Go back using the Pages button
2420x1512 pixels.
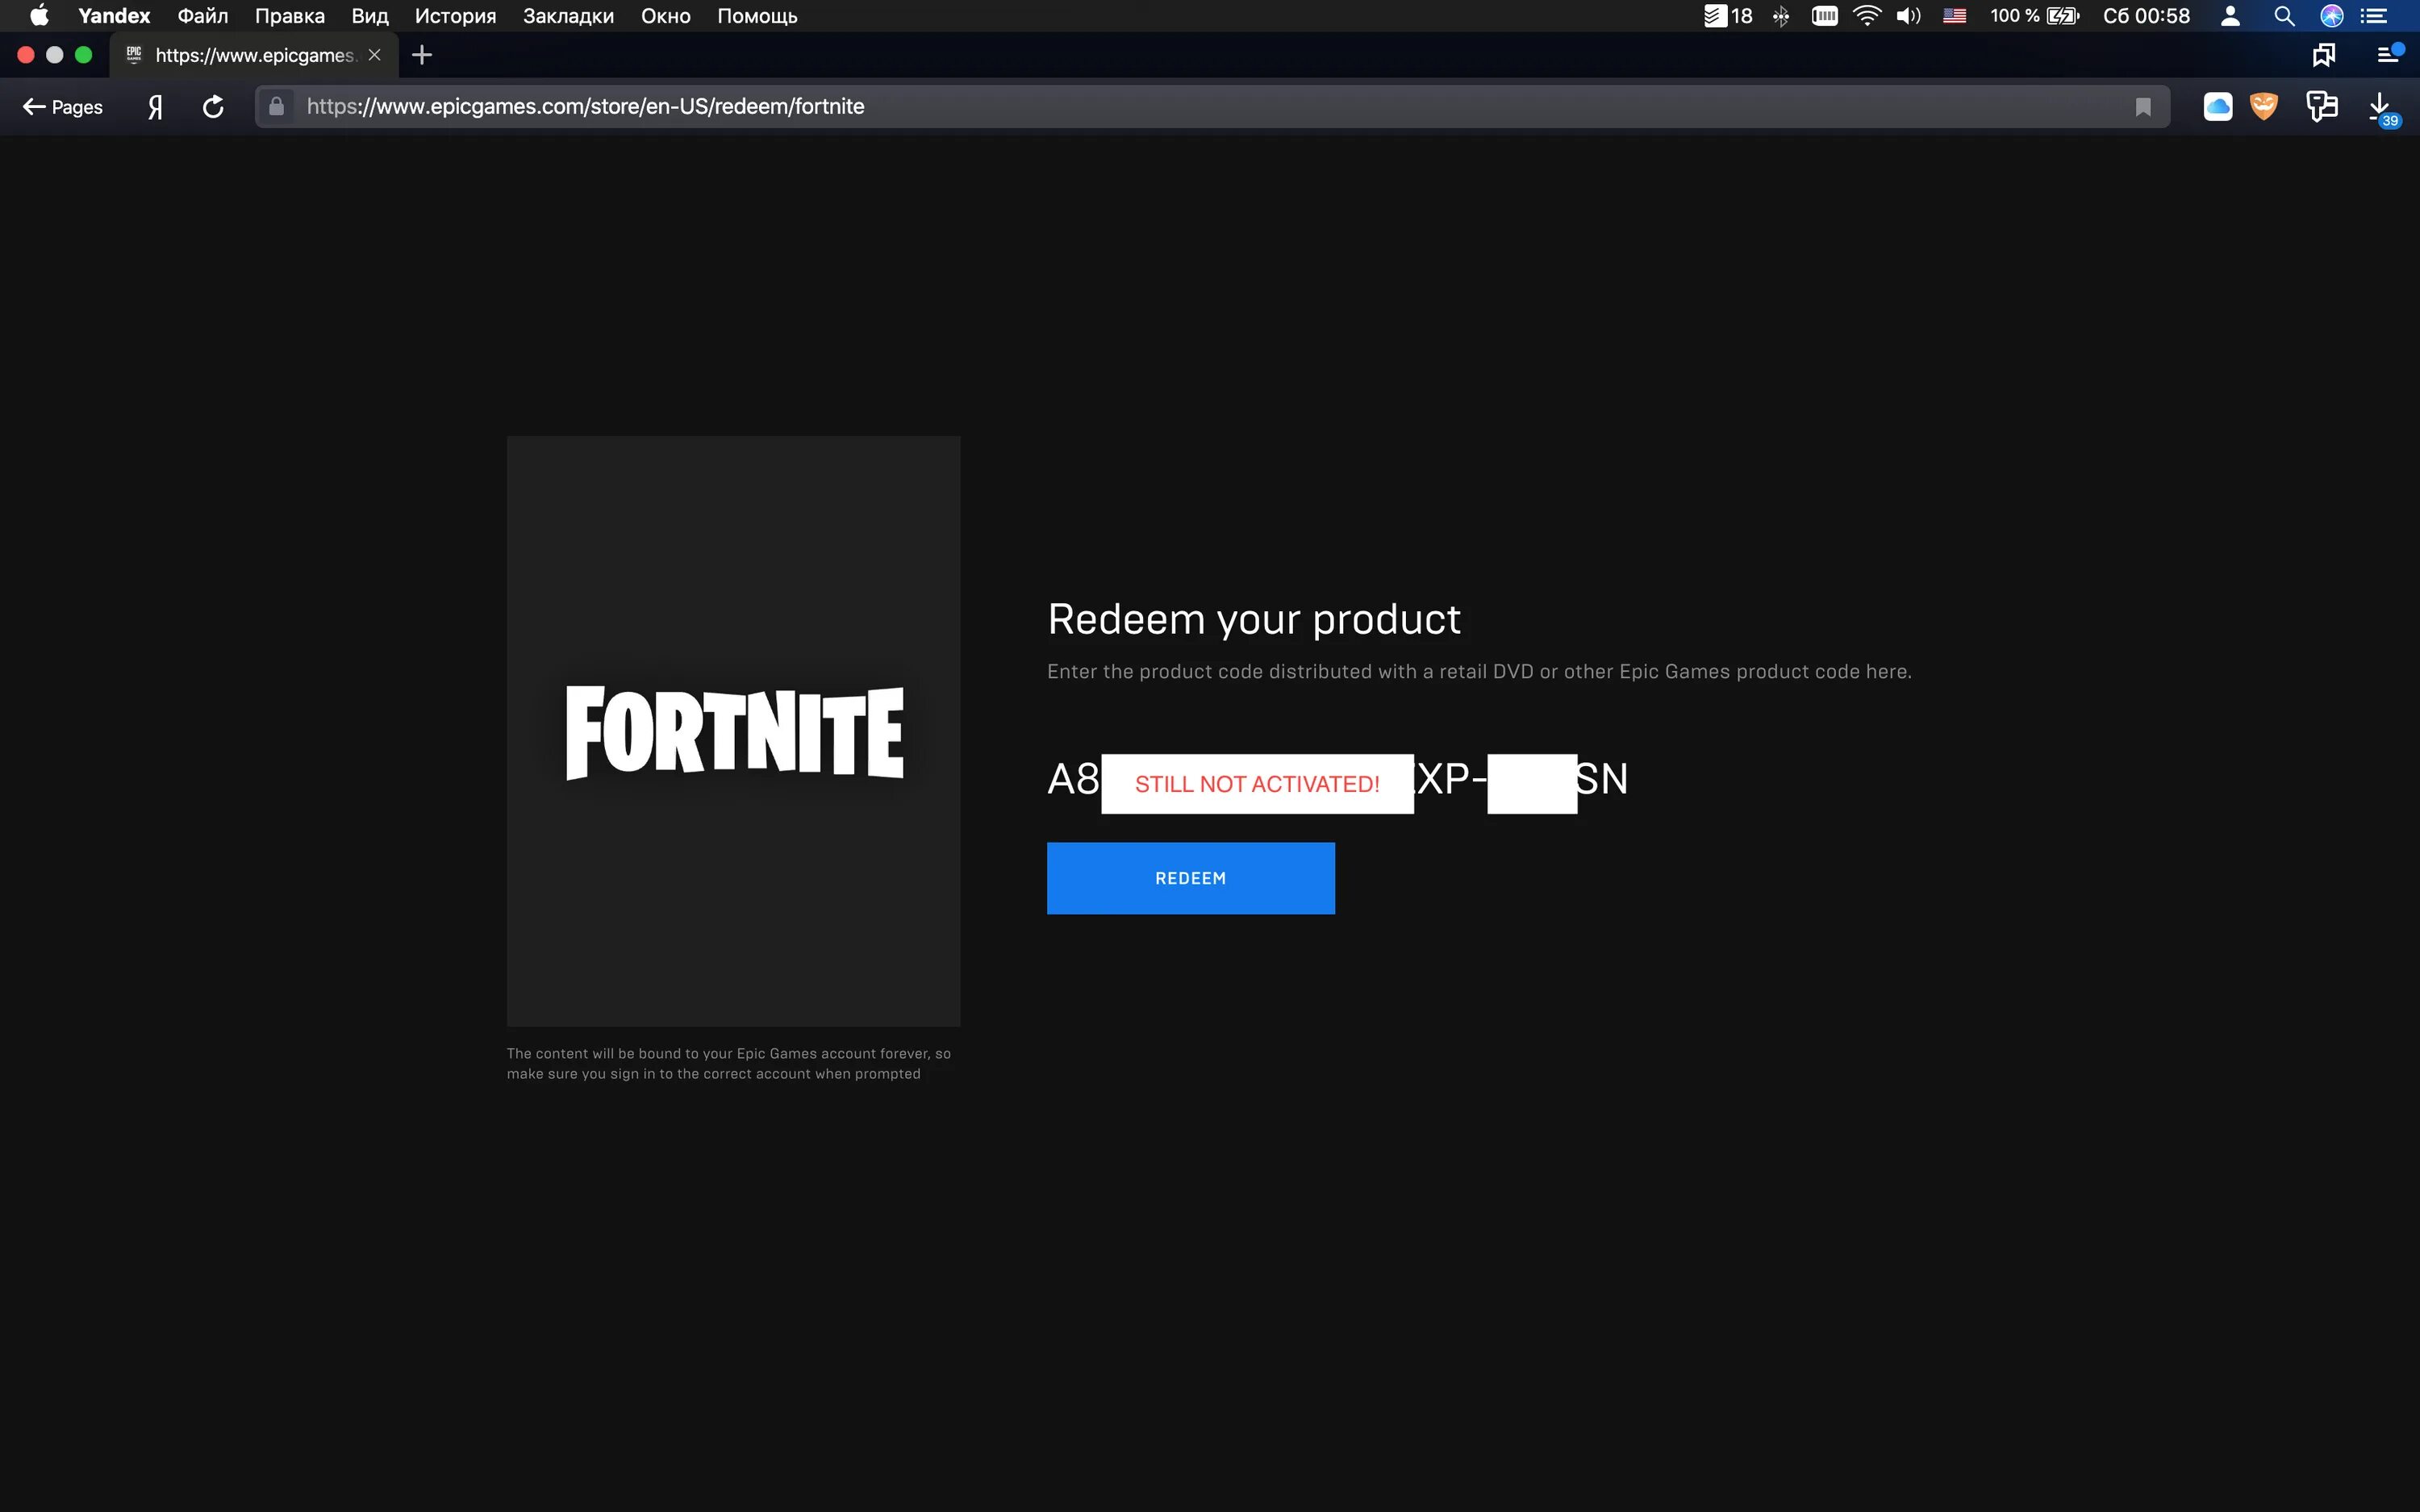(63, 107)
